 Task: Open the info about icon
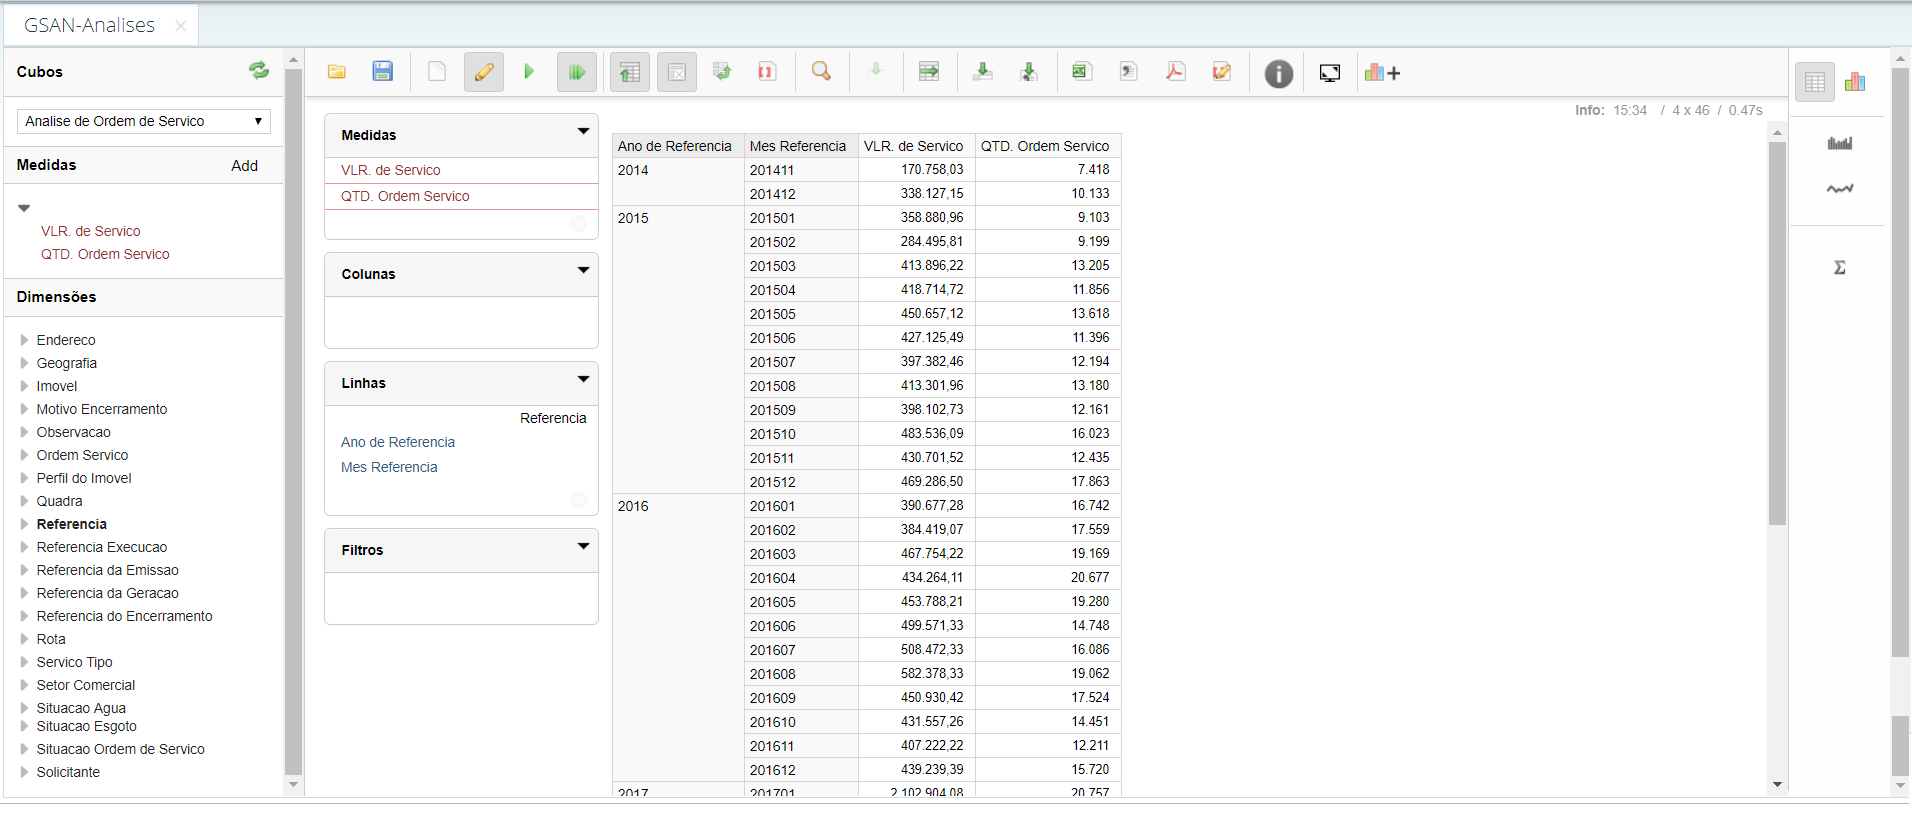(x=1278, y=73)
